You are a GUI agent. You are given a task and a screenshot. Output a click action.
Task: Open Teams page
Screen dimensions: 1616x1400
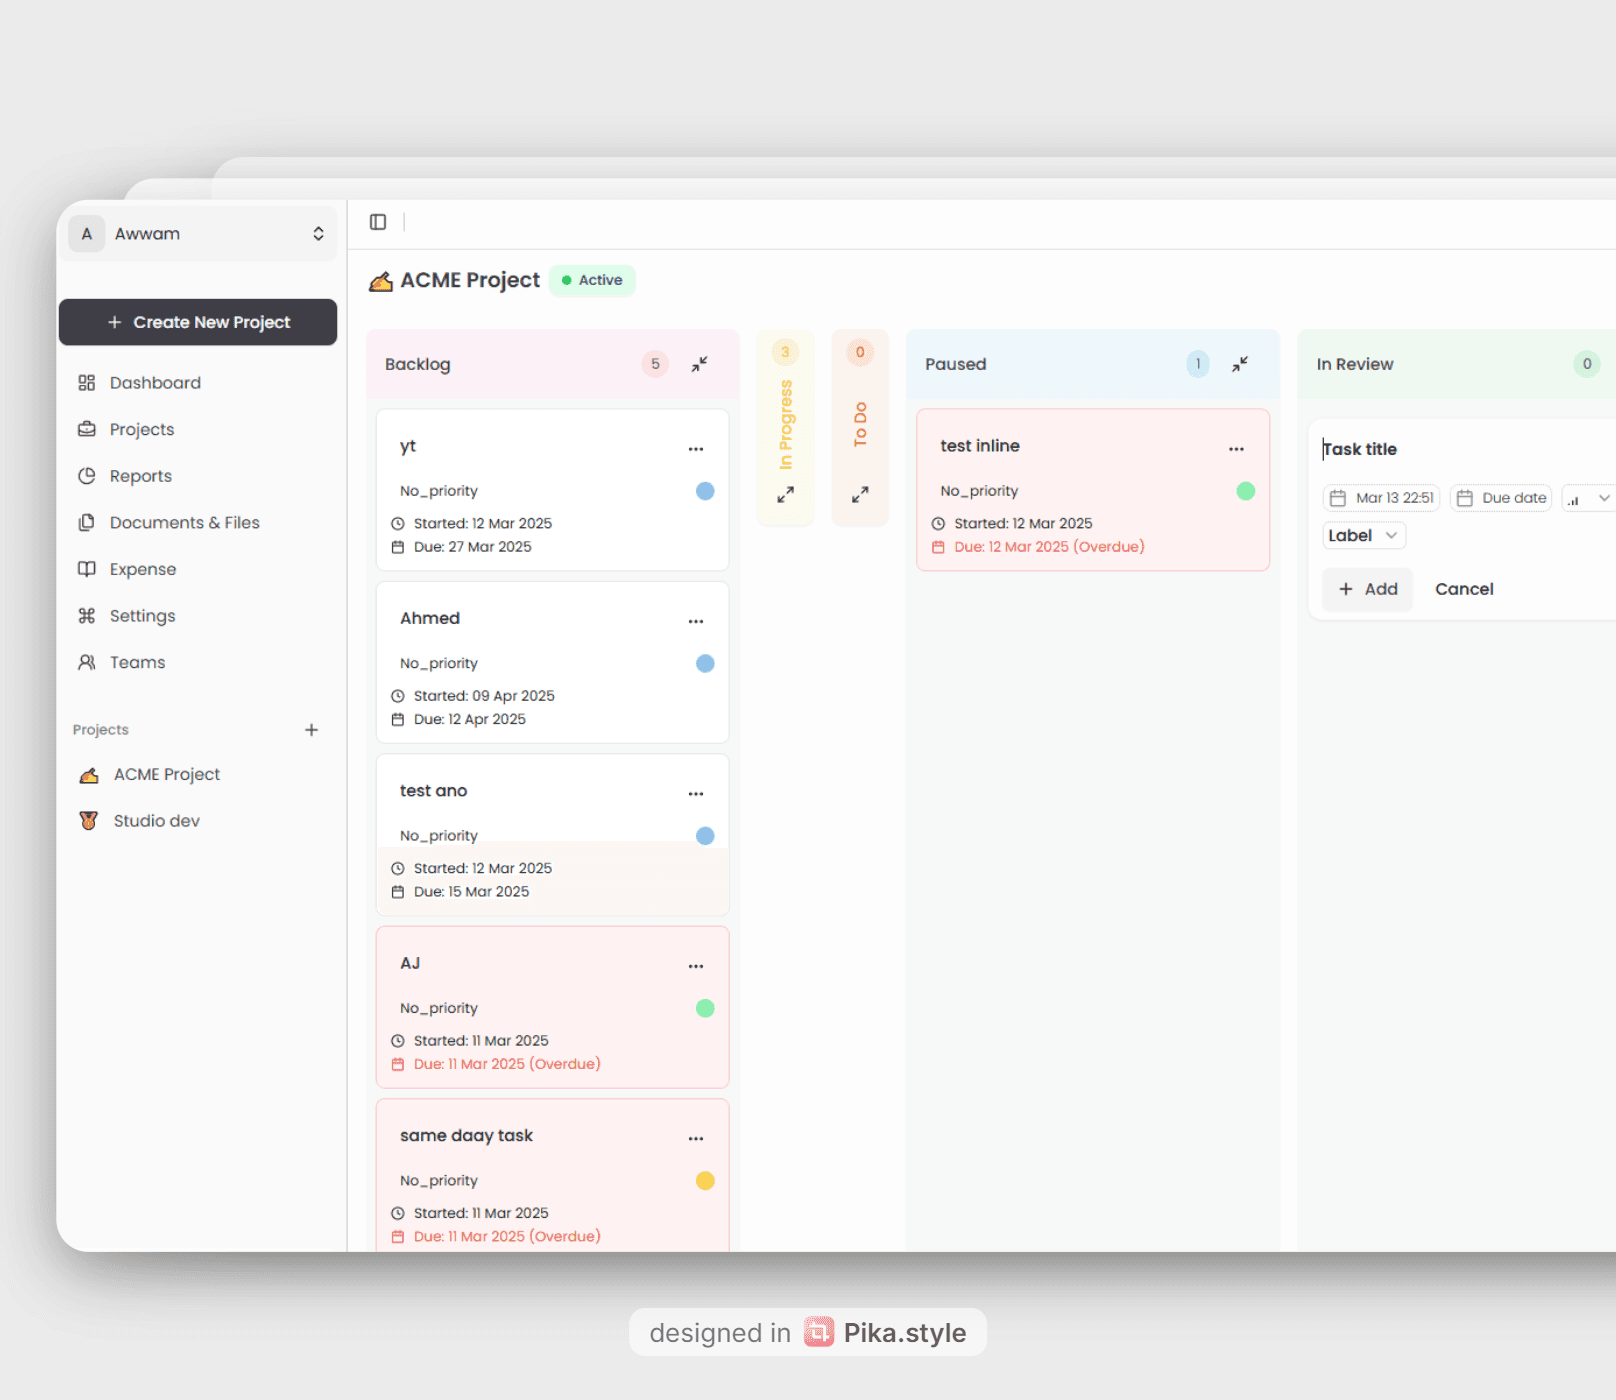(138, 662)
